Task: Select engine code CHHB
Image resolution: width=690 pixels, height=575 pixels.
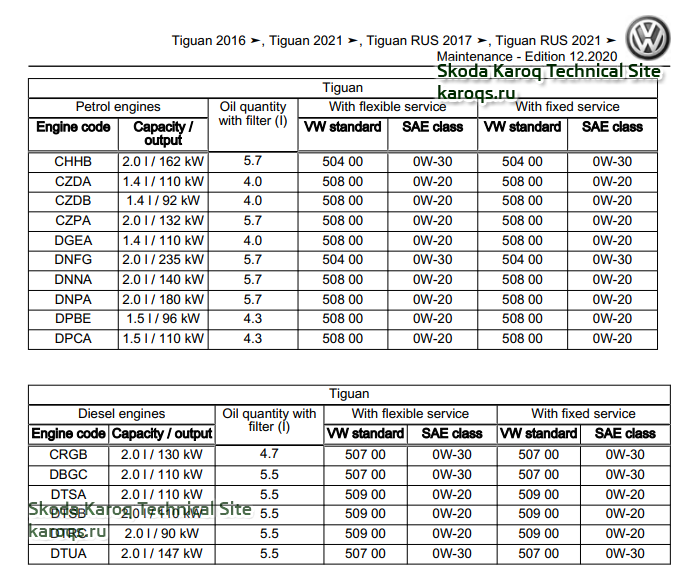Action: (x=73, y=161)
